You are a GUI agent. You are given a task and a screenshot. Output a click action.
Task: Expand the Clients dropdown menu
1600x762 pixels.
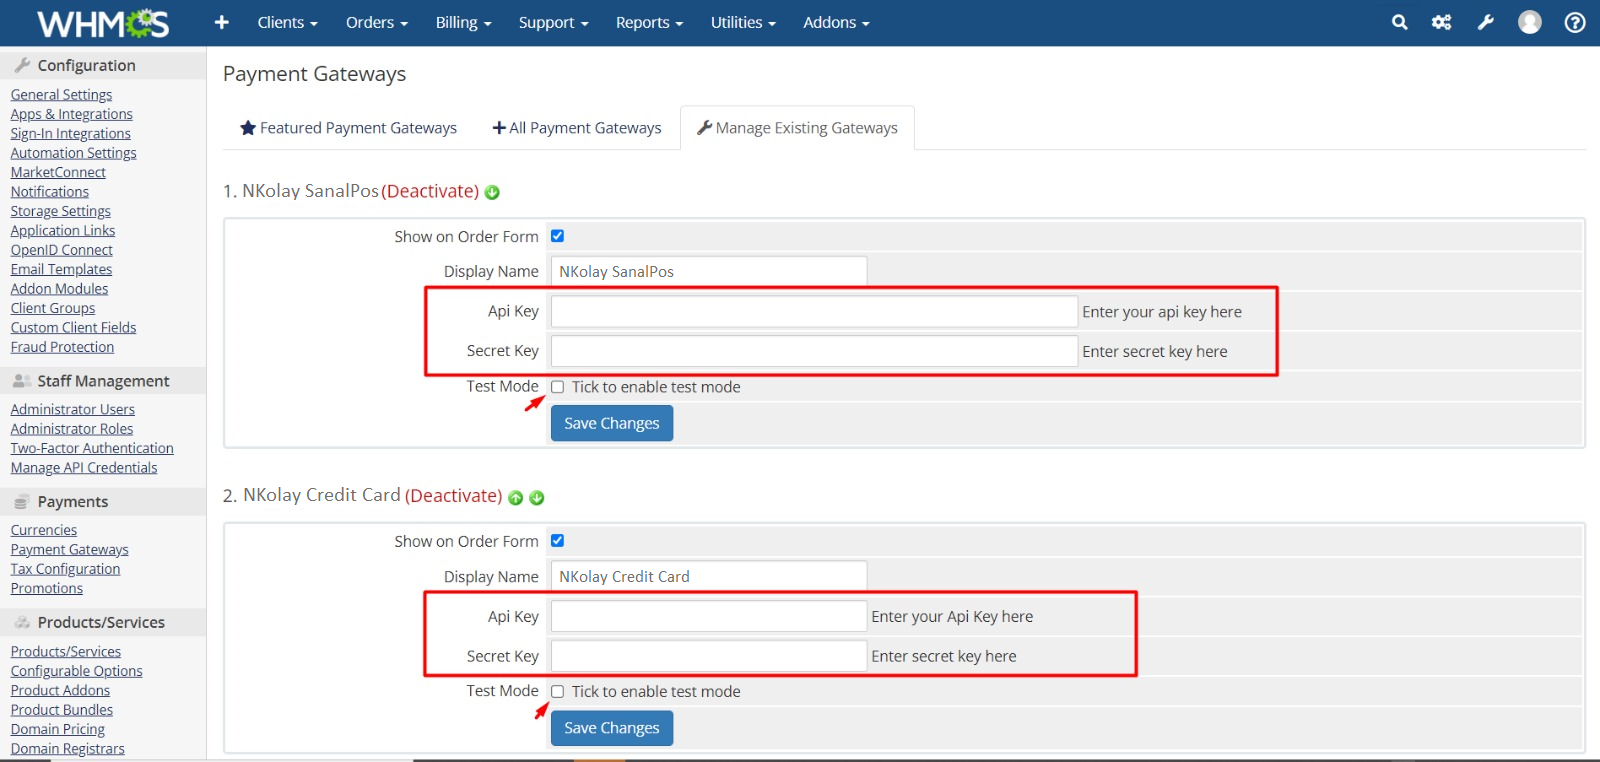click(x=287, y=22)
